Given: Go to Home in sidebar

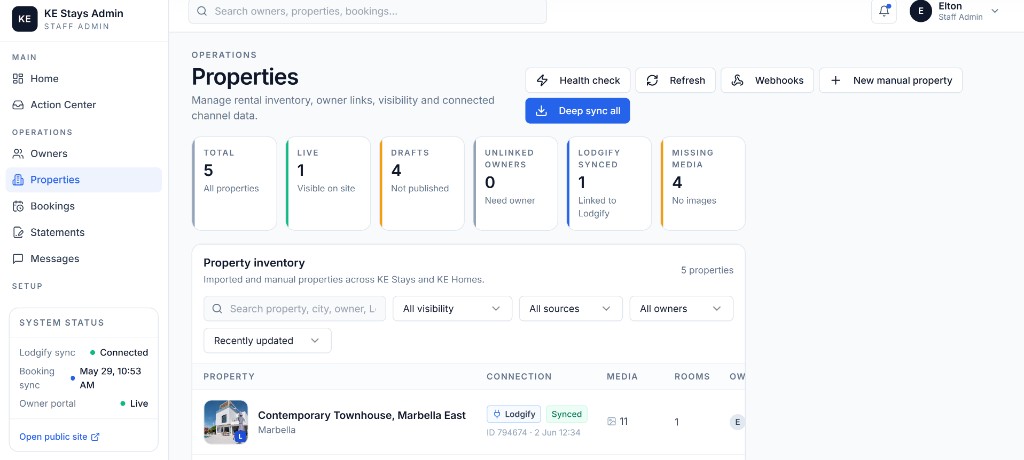Looking at the screenshot, I should pos(84,78).
